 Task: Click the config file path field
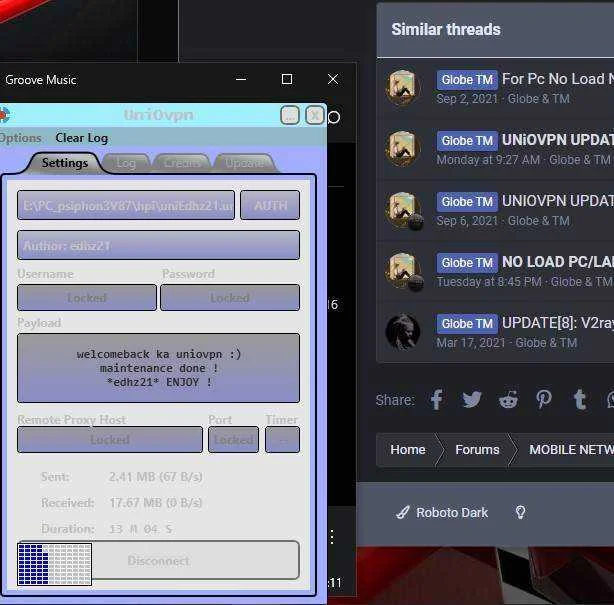(x=126, y=205)
